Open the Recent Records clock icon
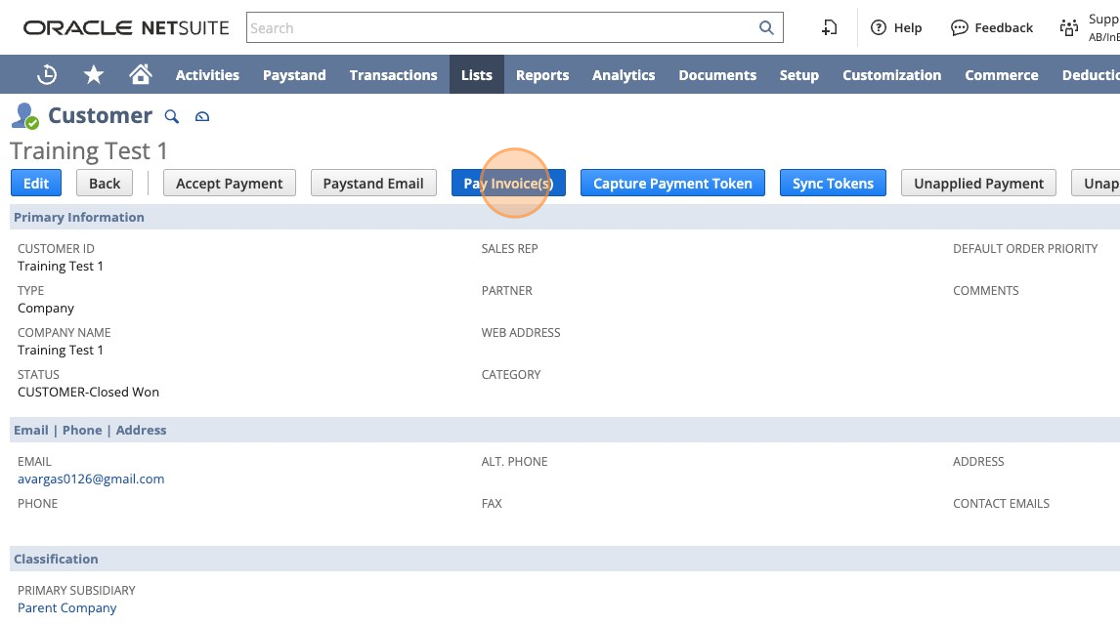The image size is (1120, 625). coord(47,74)
